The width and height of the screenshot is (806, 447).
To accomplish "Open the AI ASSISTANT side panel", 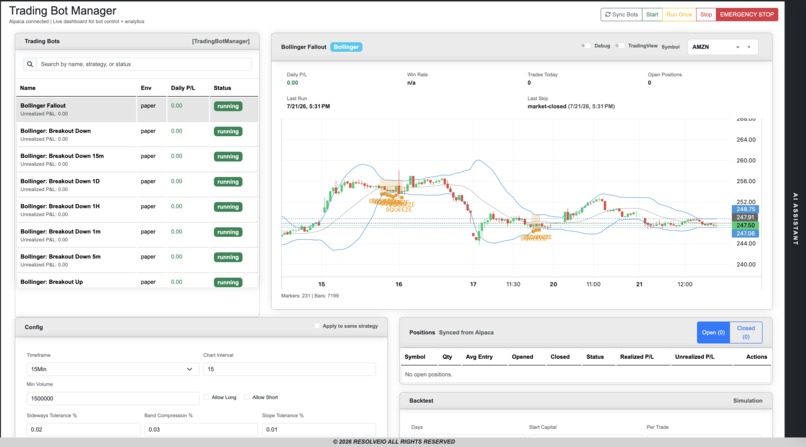I will click(795, 218).
